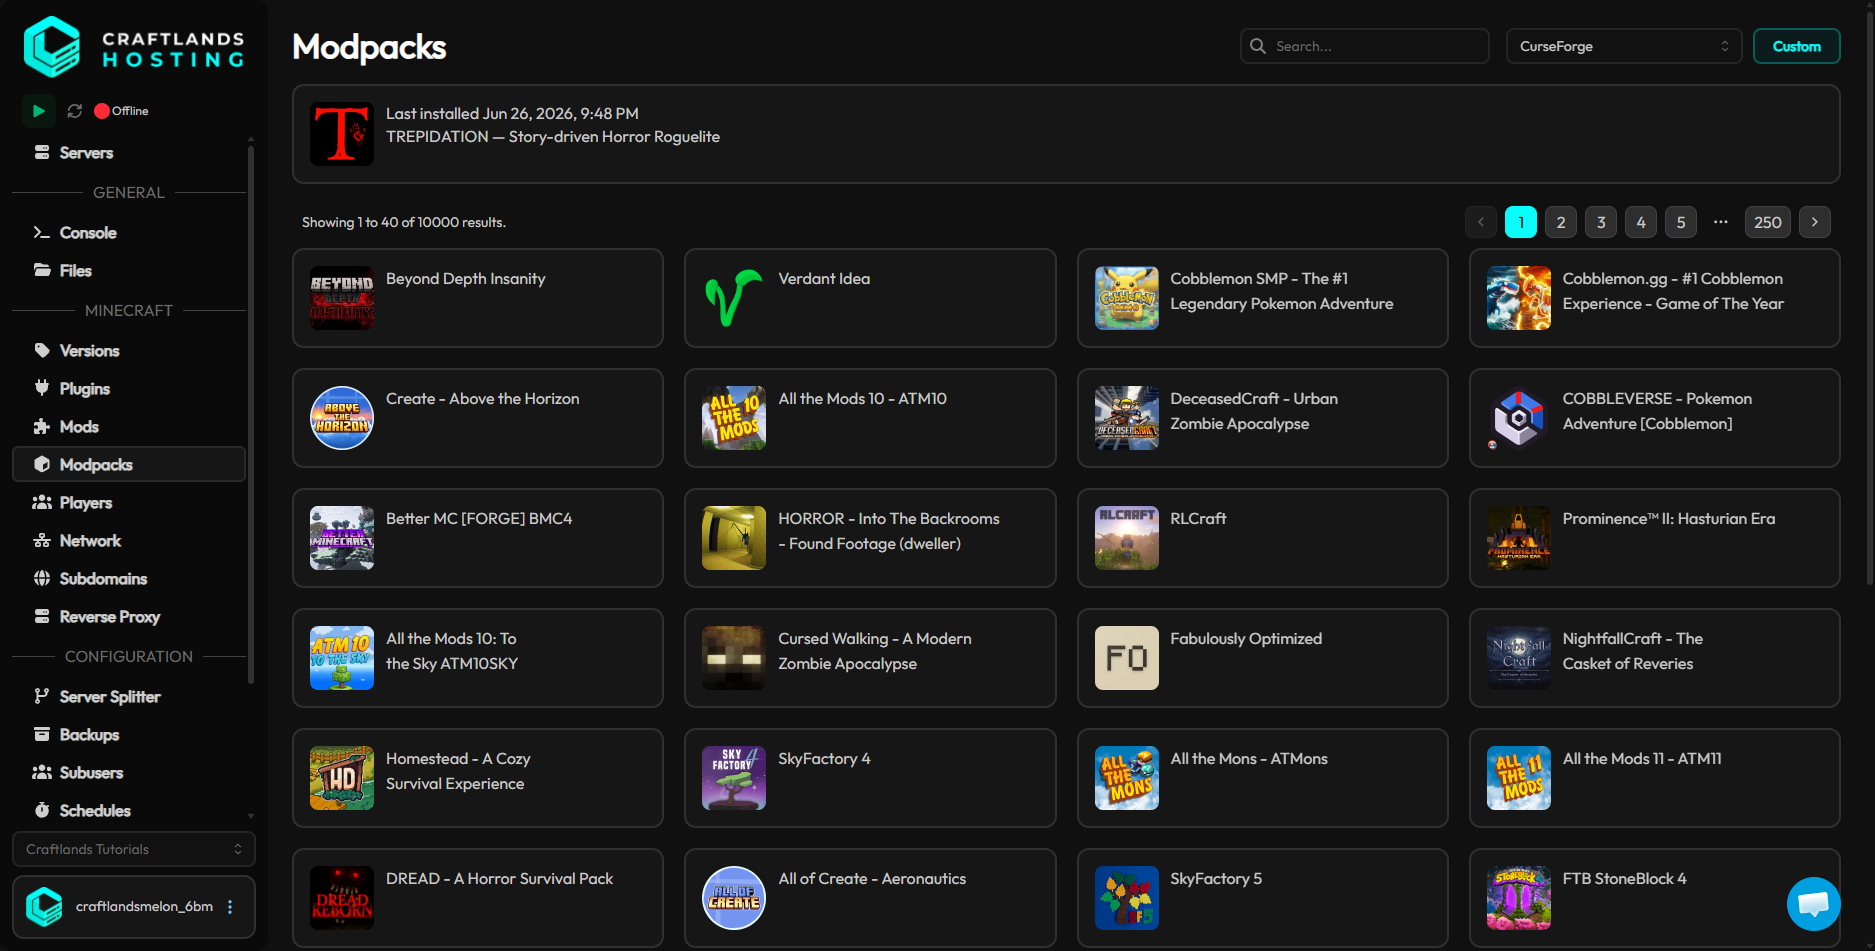The width and height of the screenshot is (1875, 951).
Task: Open the Subusers page
Action: [129, 773]
